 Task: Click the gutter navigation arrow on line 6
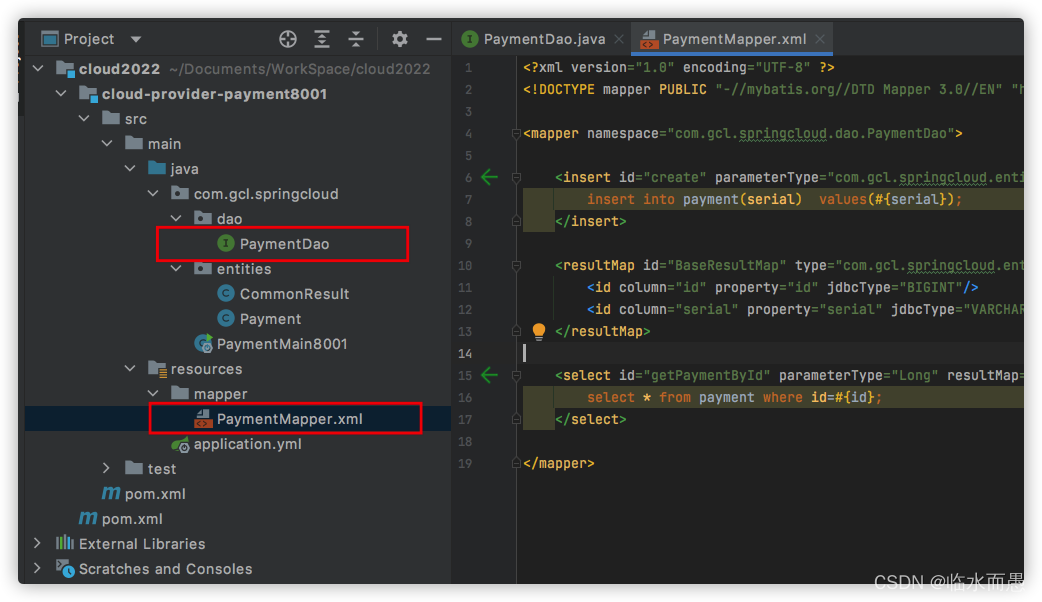pyautogui.click(x=489, y=177)
